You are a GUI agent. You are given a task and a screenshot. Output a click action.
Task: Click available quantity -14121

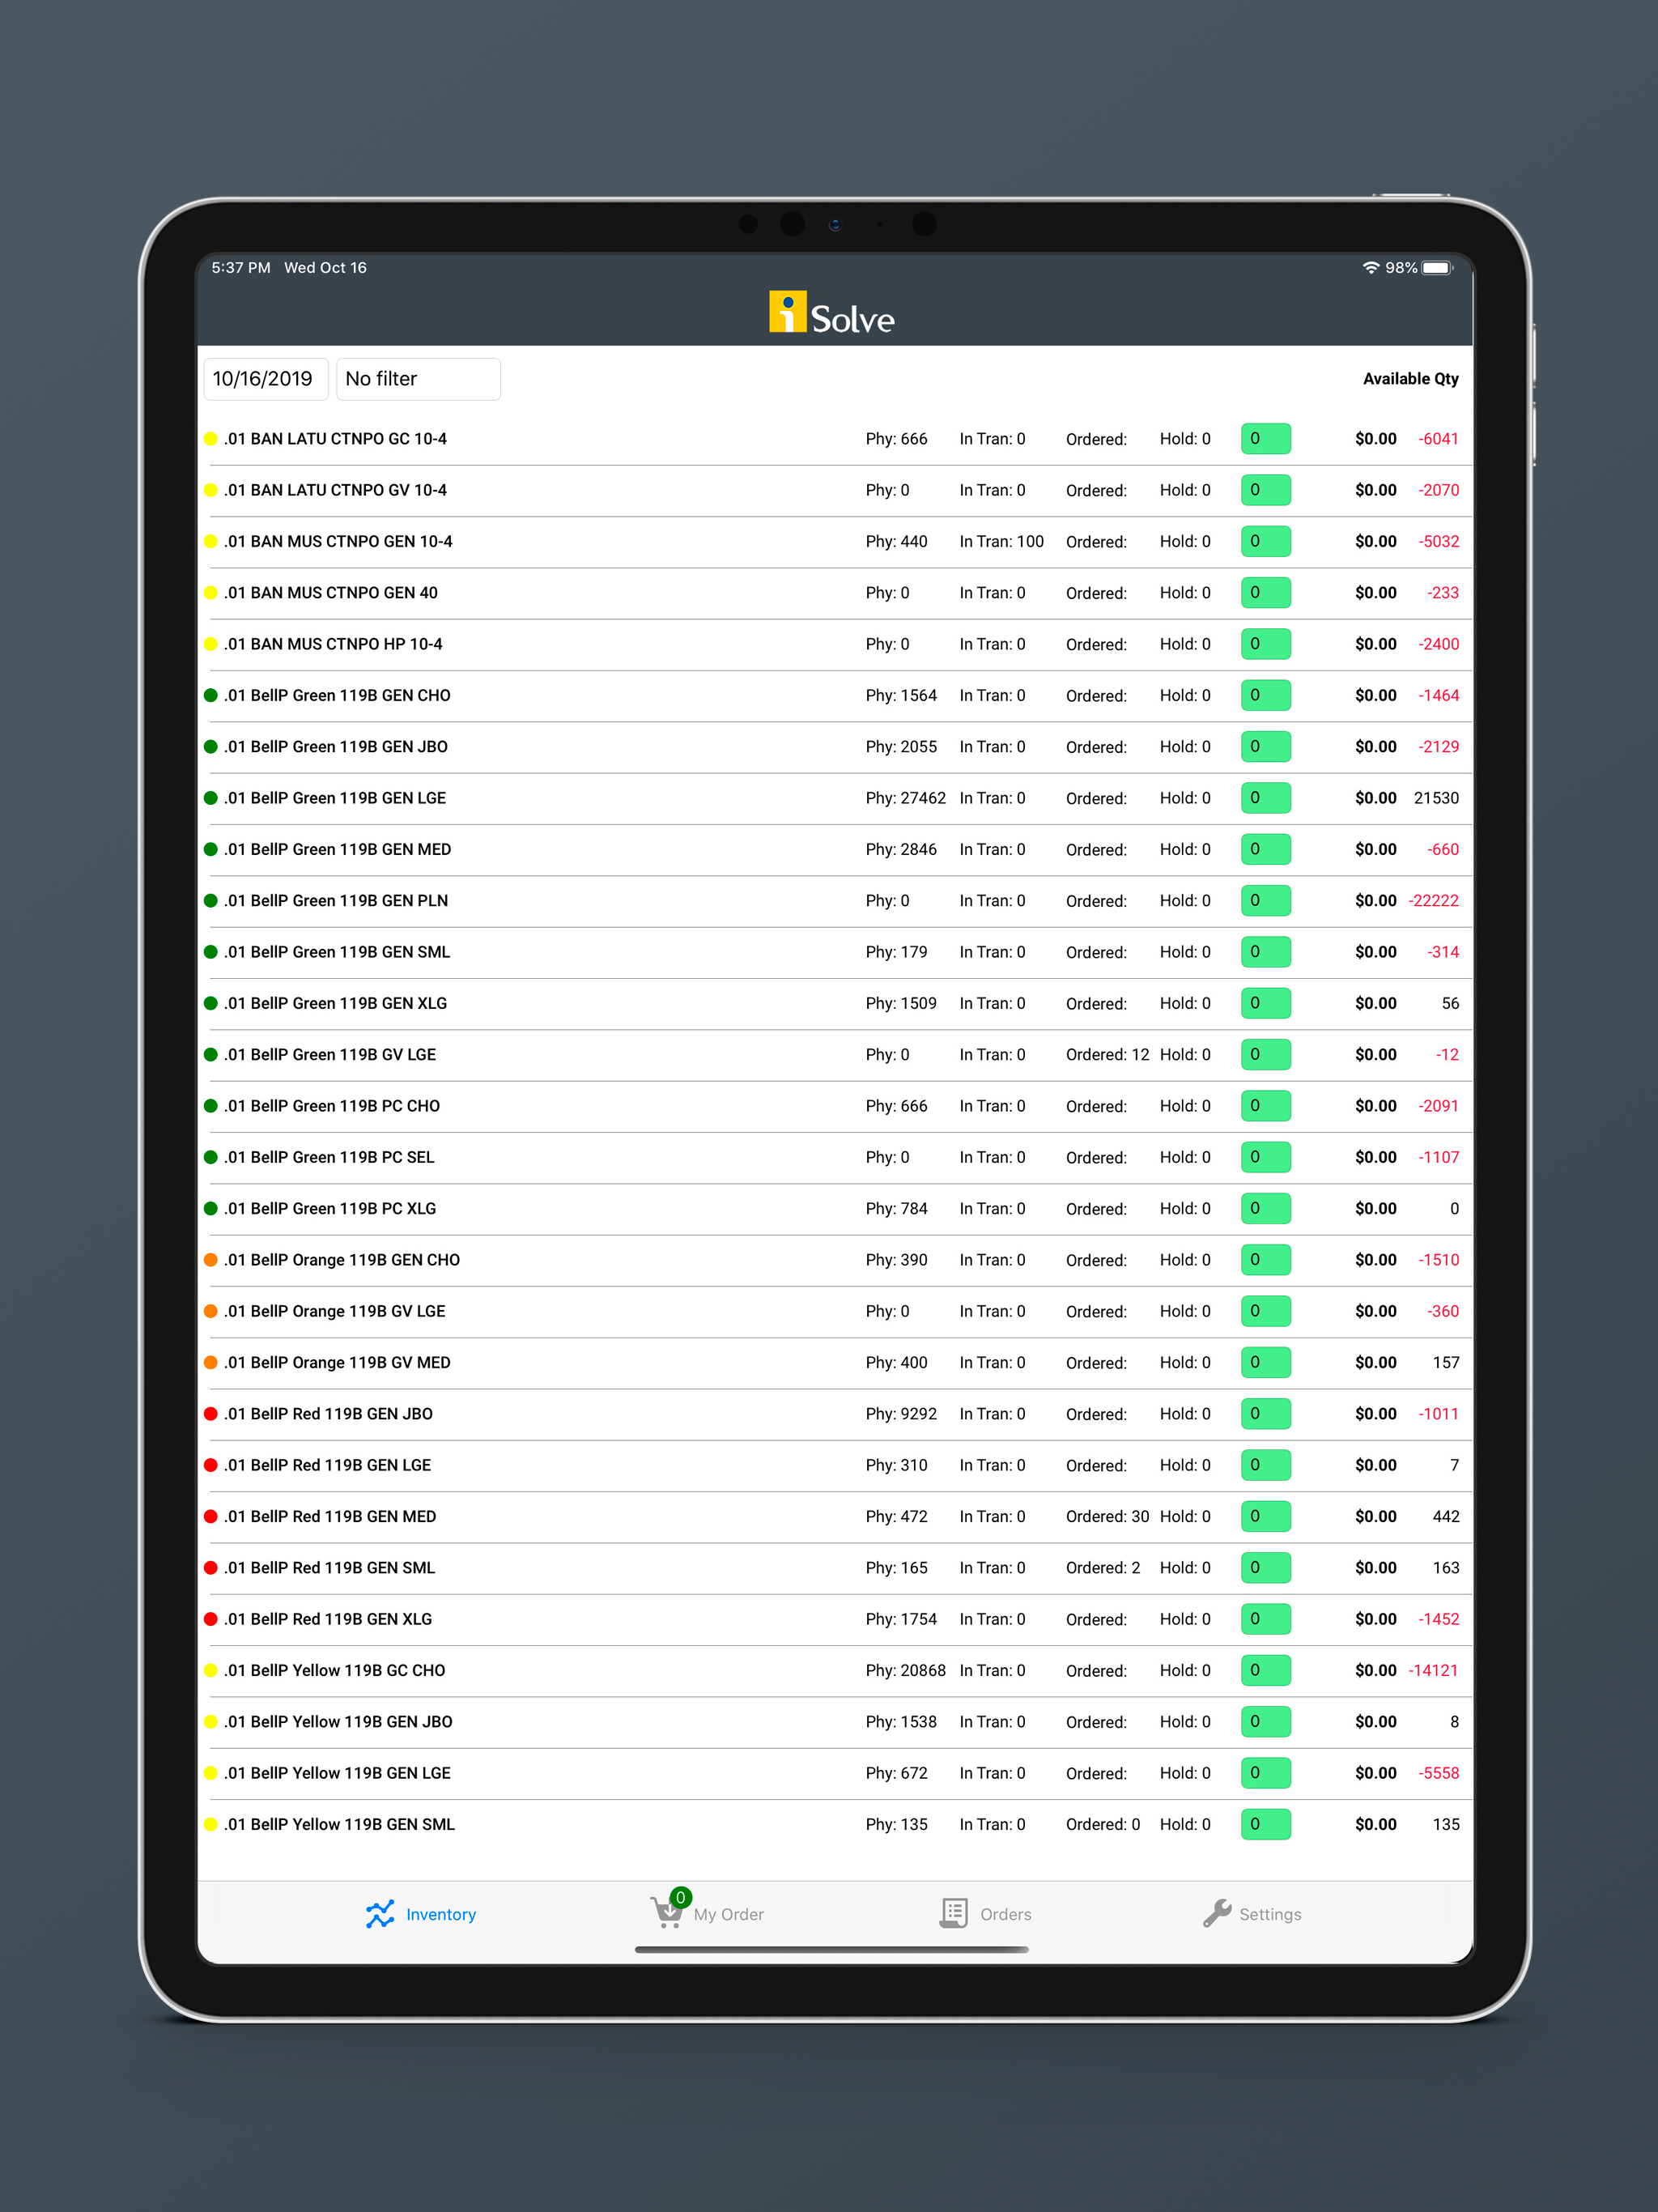(x=1433, y=1670)
